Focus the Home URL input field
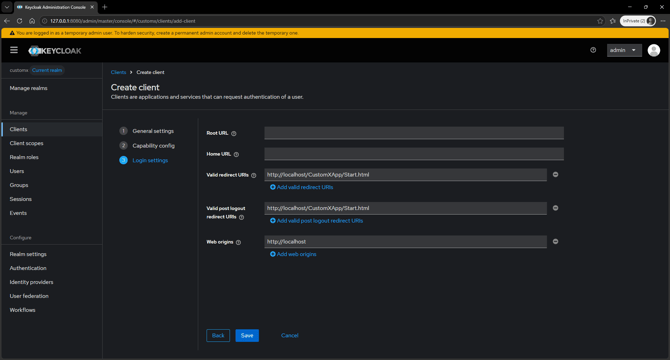Image resolution: width=670 pixels, height=360 pixels. tap(414, 154)
